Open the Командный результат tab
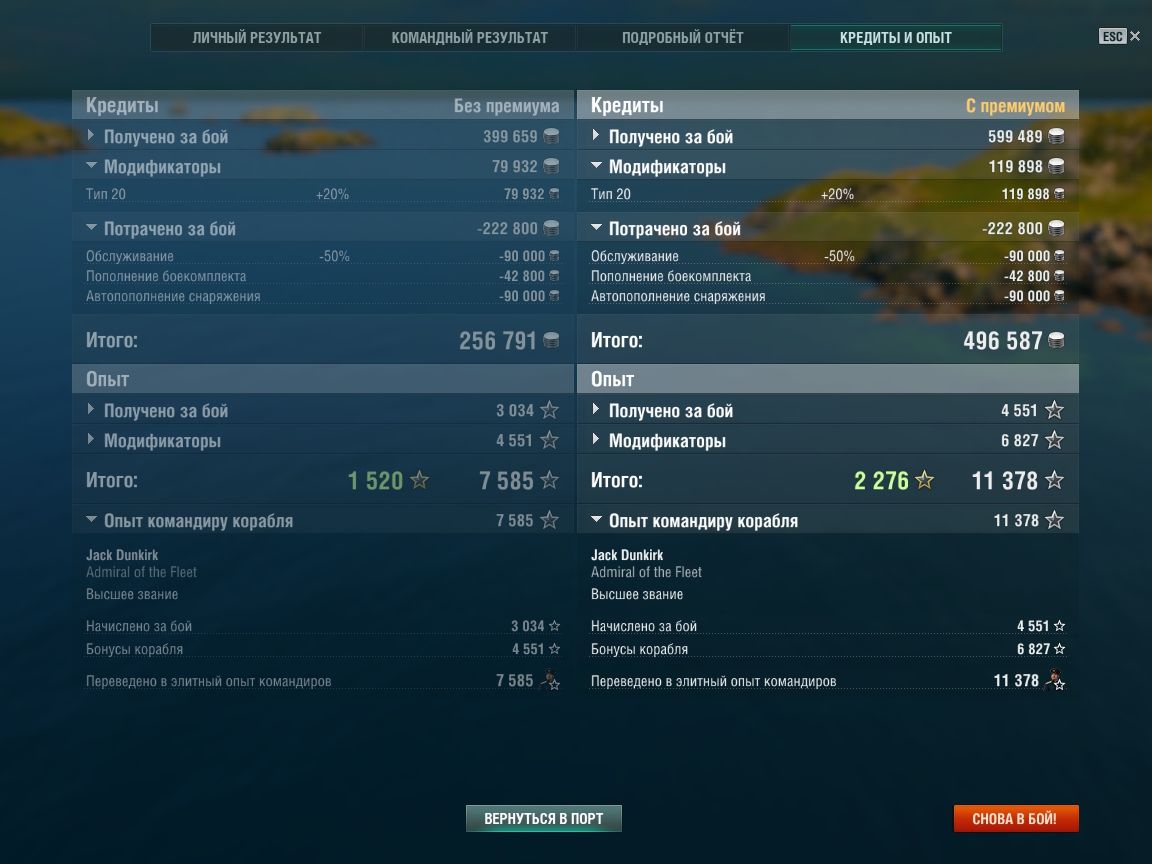 (x=469, y=37)
